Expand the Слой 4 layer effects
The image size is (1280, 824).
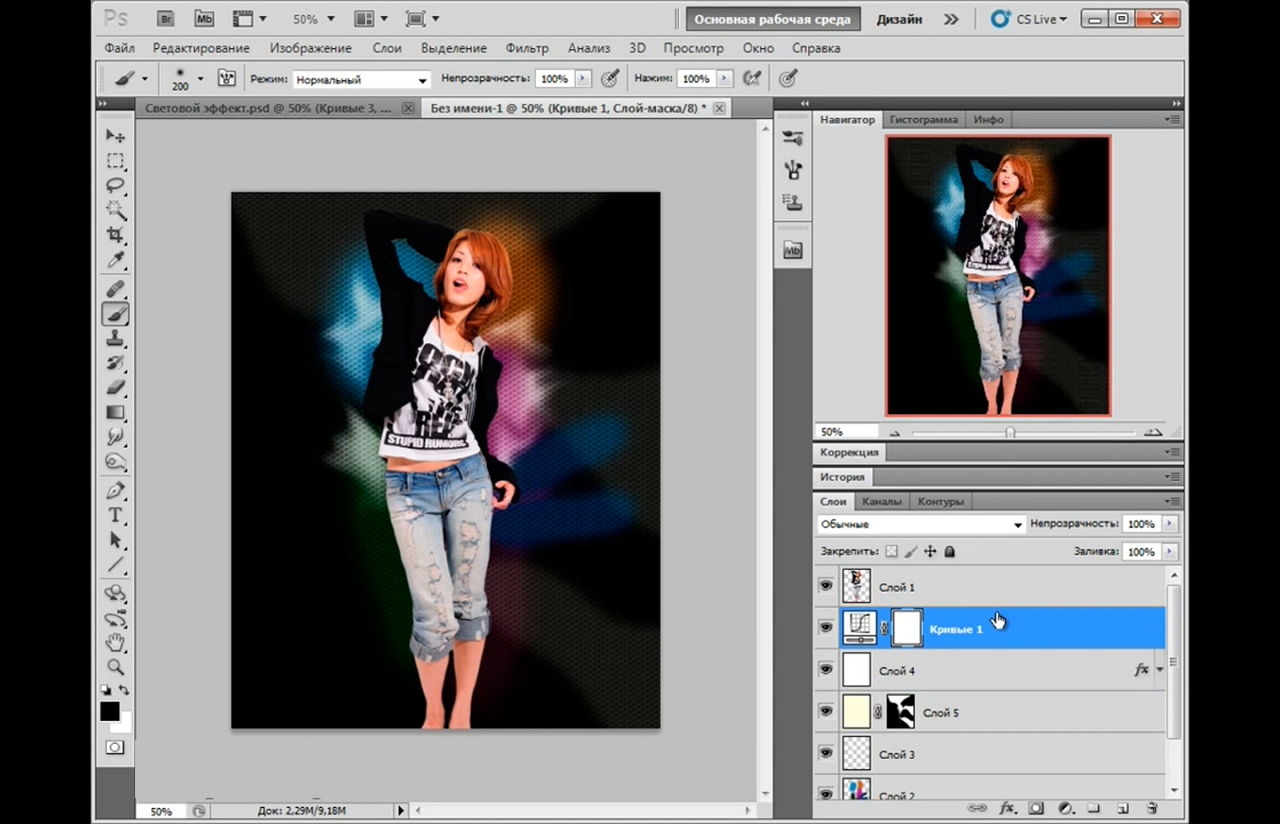(x=1160, y=670)
